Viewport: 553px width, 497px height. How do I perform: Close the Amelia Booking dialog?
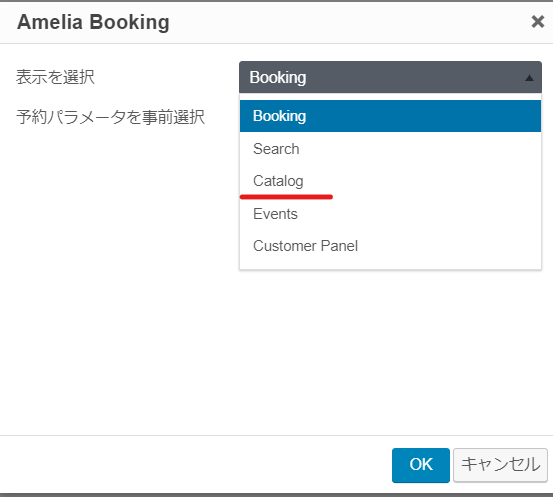click(537, 22)
